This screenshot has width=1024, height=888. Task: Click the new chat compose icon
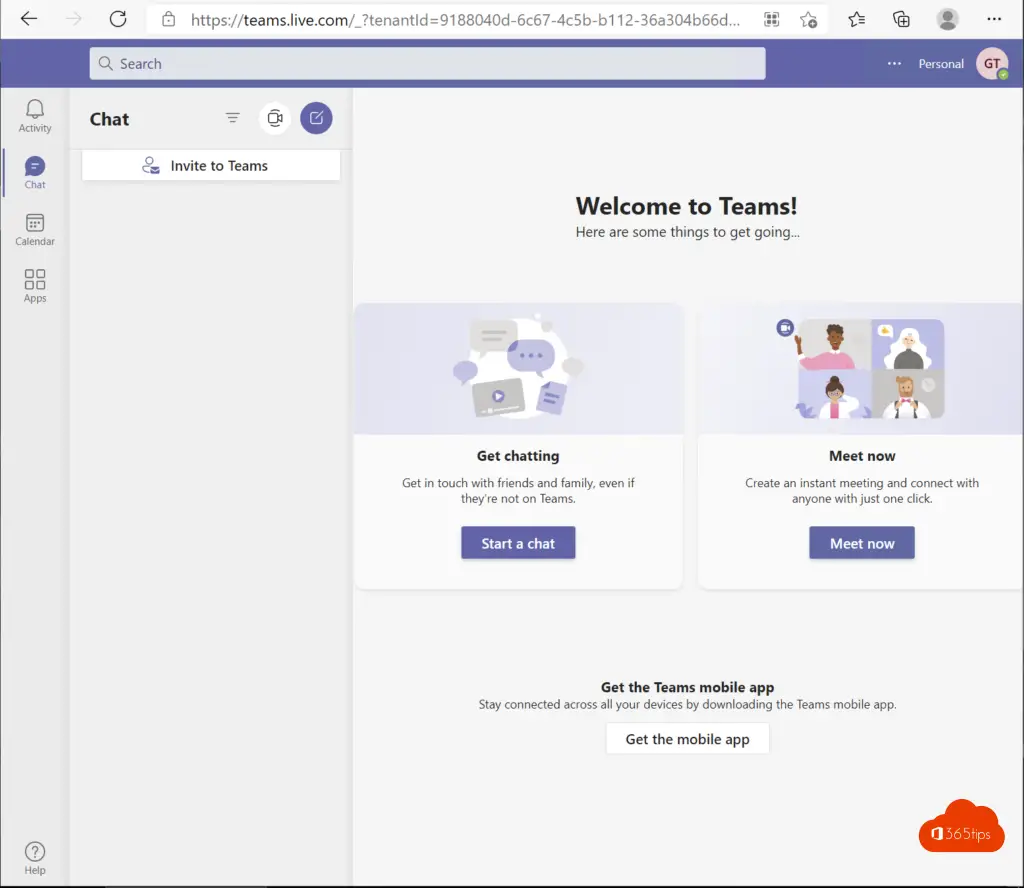316,118
